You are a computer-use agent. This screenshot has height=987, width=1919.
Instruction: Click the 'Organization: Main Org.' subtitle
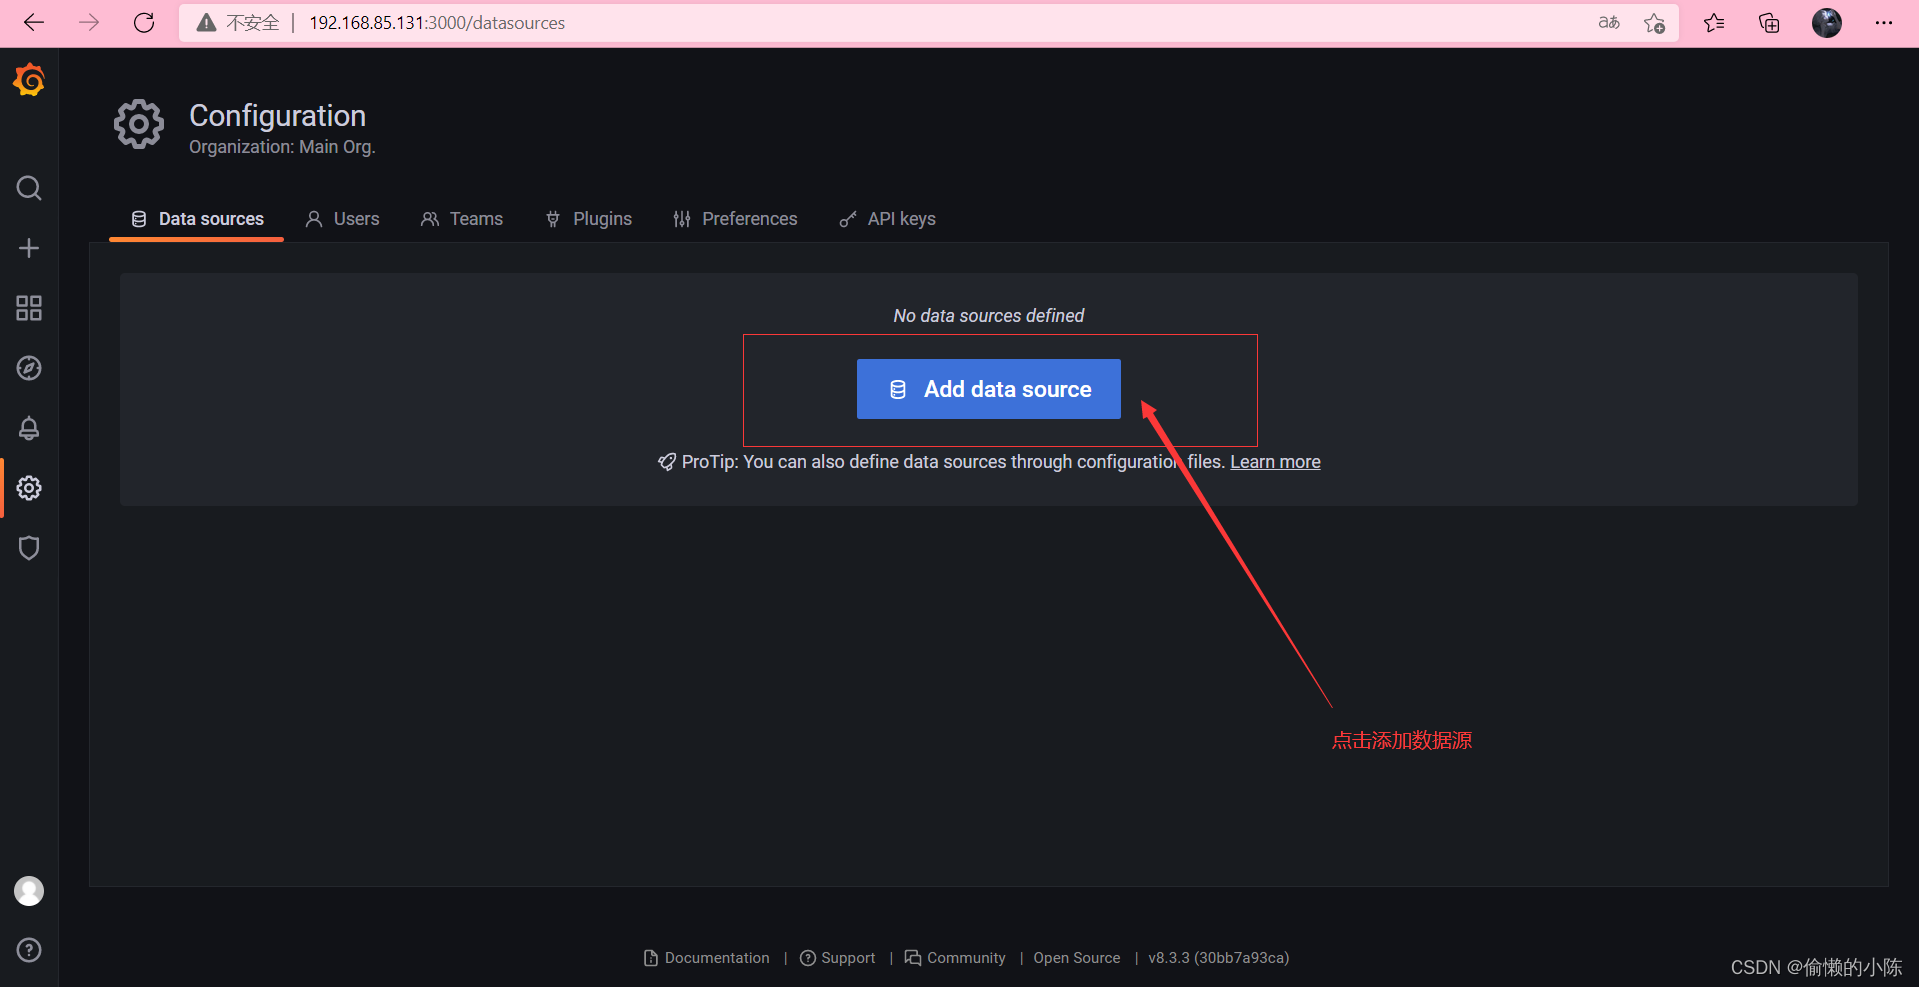coord(282,147)
